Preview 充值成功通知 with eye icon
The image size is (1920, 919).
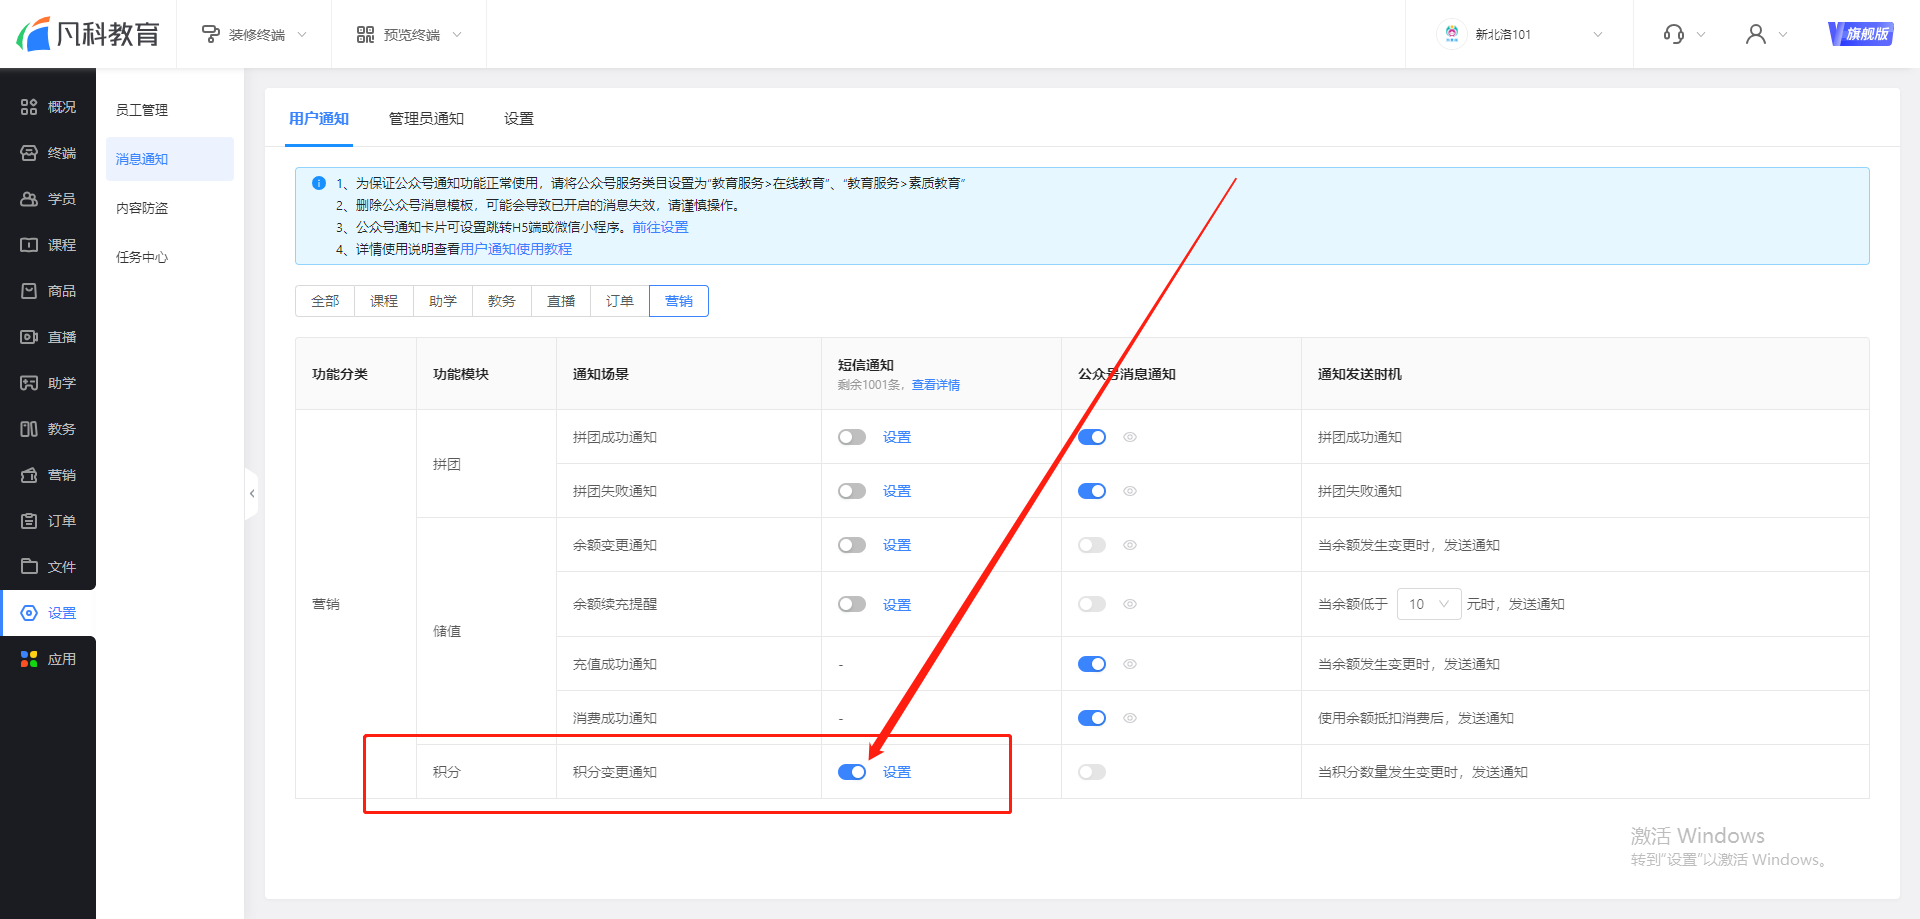pyautogui.click(x=1130, y=664)
